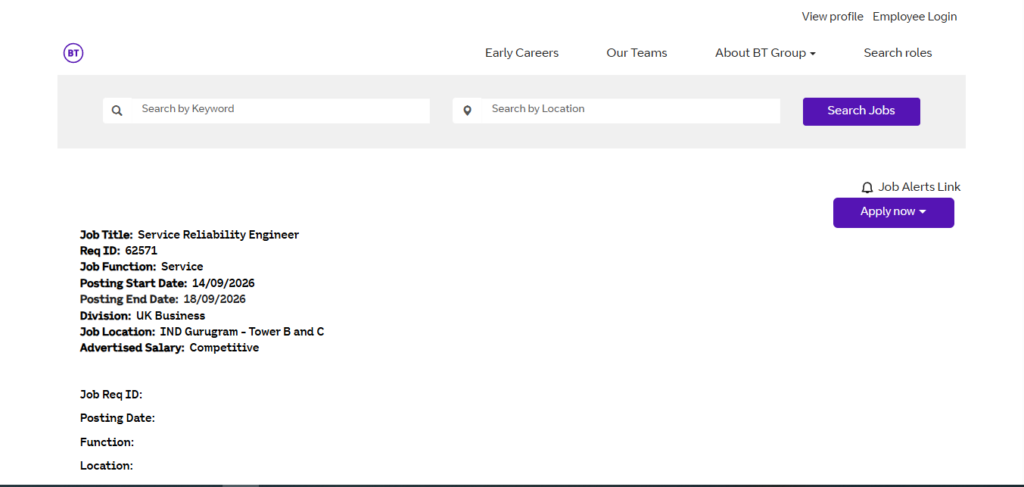
Task: Select the Division value UK Business
Action: click(x=170, y=315)
